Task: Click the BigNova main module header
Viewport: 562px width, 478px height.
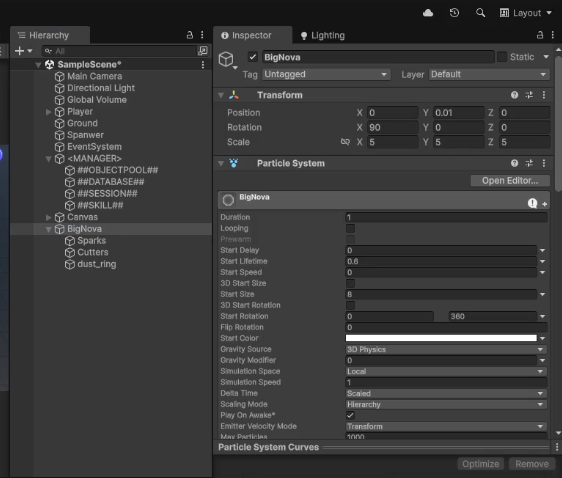Action: [383, 200]
